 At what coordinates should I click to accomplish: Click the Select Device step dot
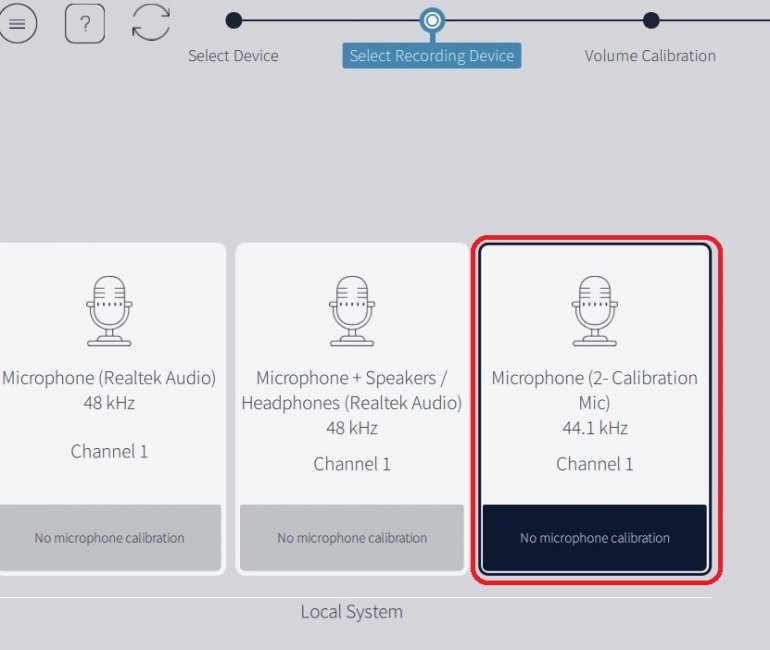coord(233,20)
